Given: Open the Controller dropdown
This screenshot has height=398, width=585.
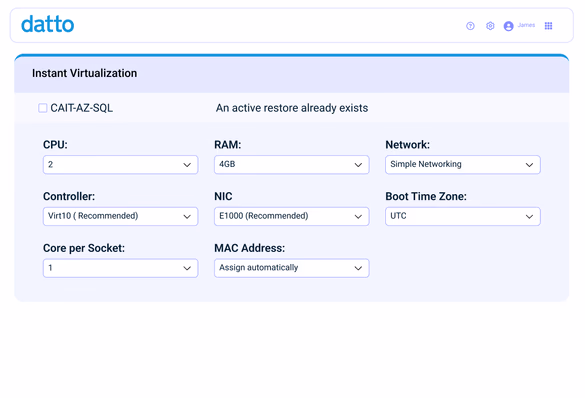Looking at the screenshot, I should click(x=121, y=216).
